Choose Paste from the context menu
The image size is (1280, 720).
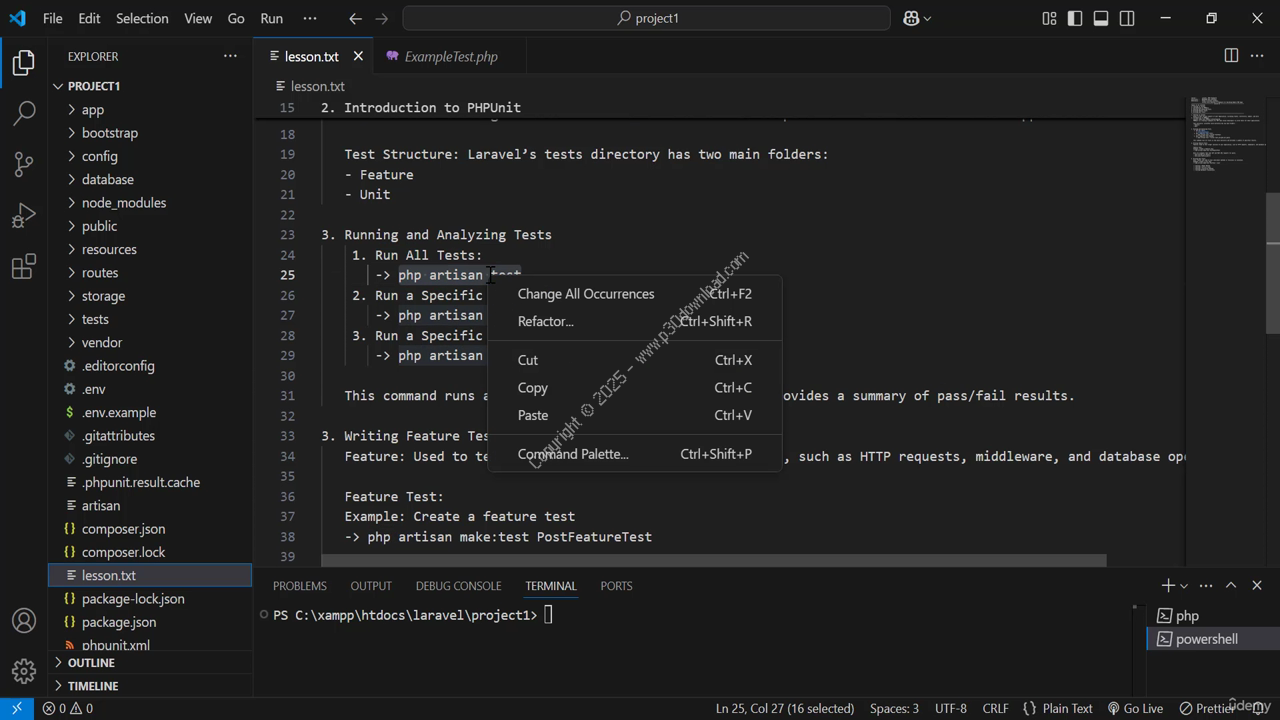[x=634, y=415]
